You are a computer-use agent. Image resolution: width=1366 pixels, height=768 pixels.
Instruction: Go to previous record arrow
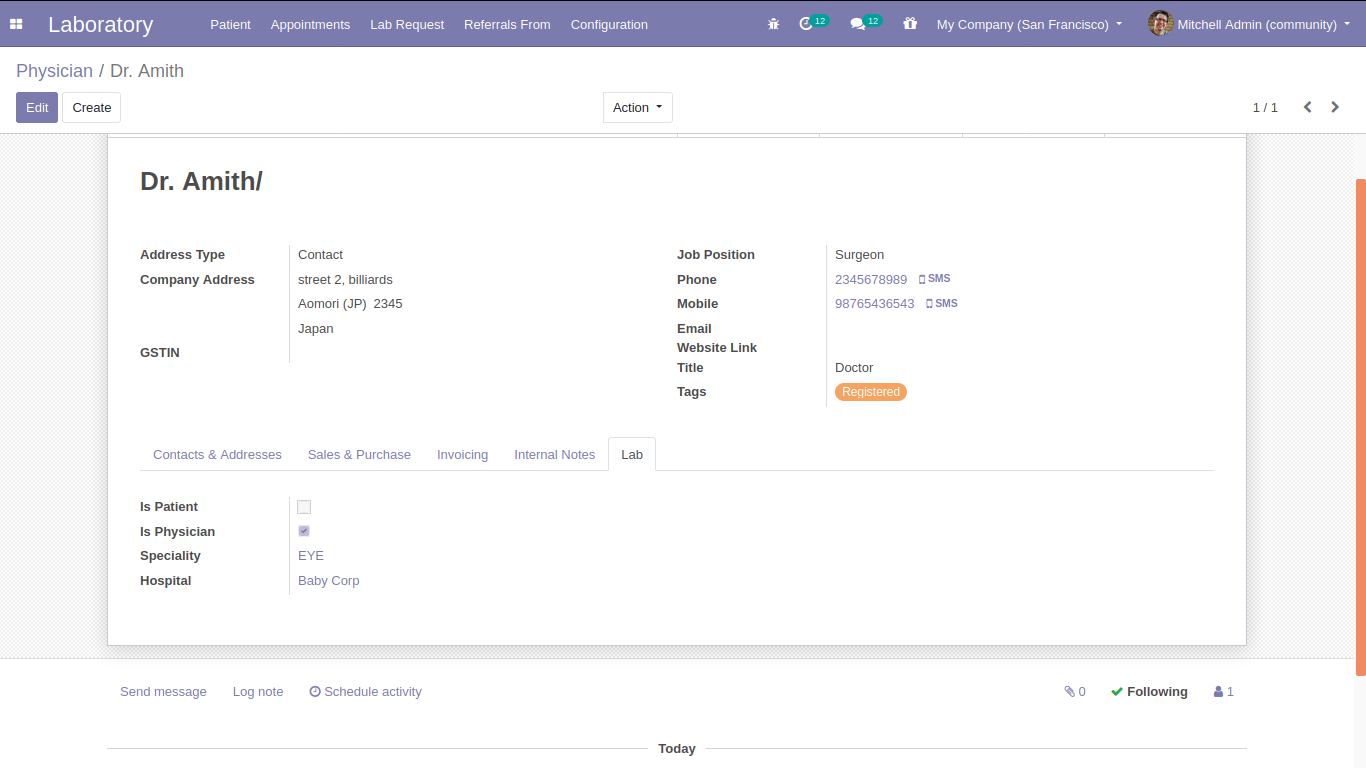(x=1307, y=107)
